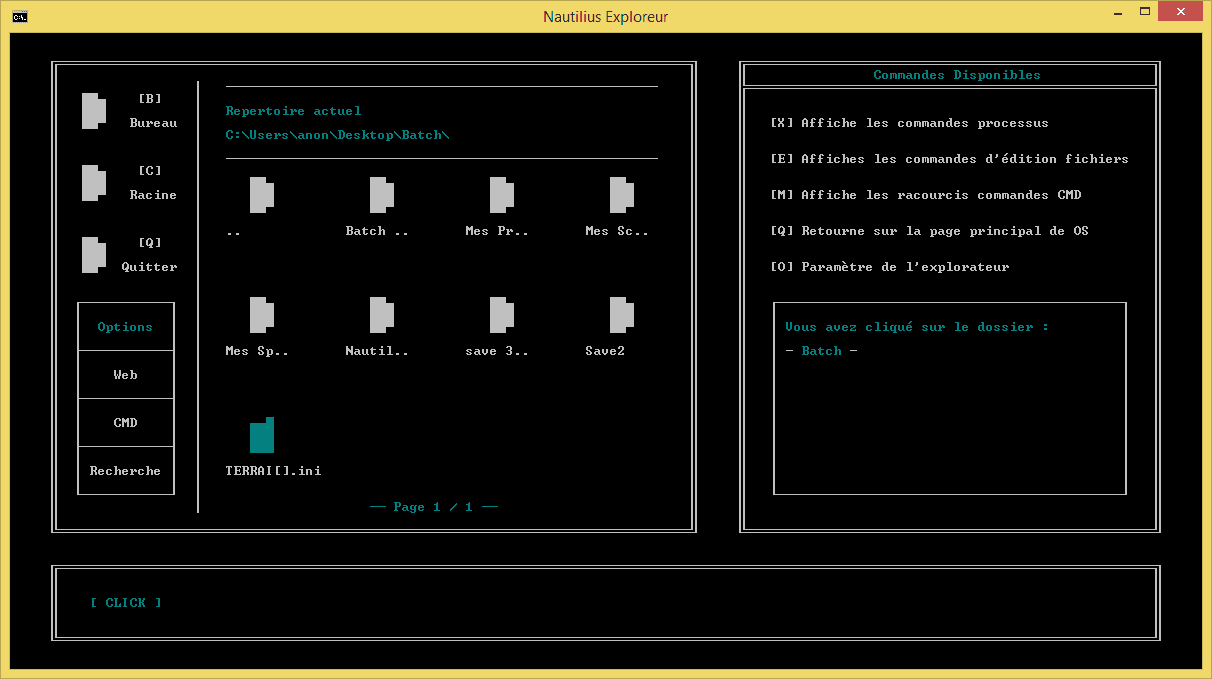Open the Save2 folder icon
The image size is (1212, 679).
click(x=621, y=315)
